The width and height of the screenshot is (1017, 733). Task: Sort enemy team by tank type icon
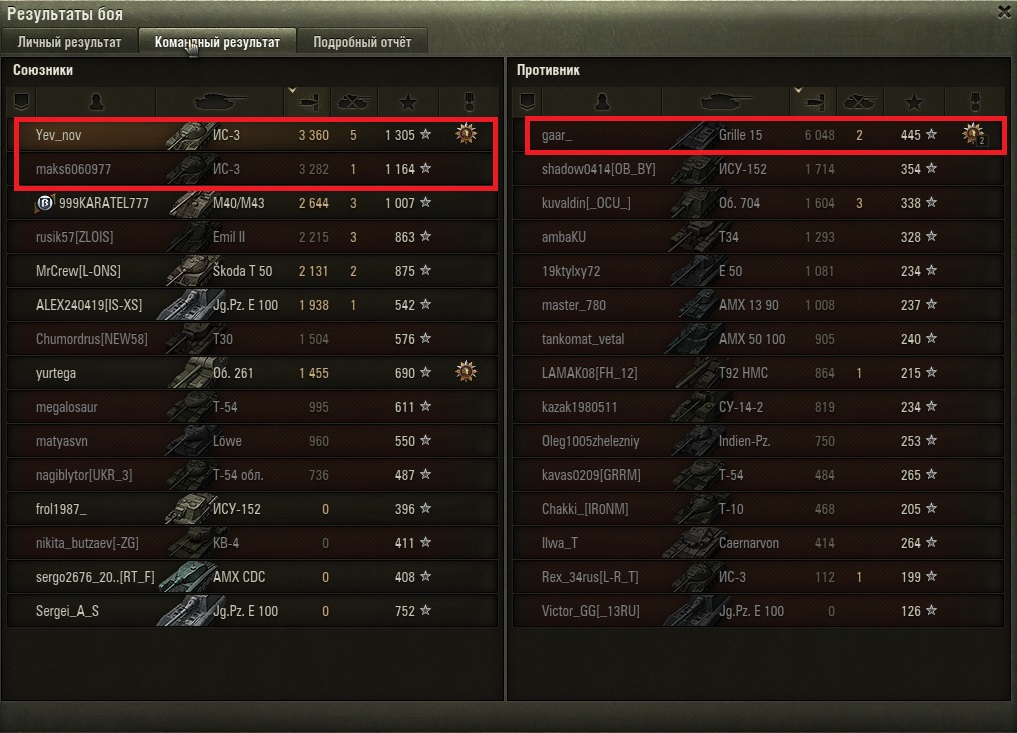coord(726,102)
